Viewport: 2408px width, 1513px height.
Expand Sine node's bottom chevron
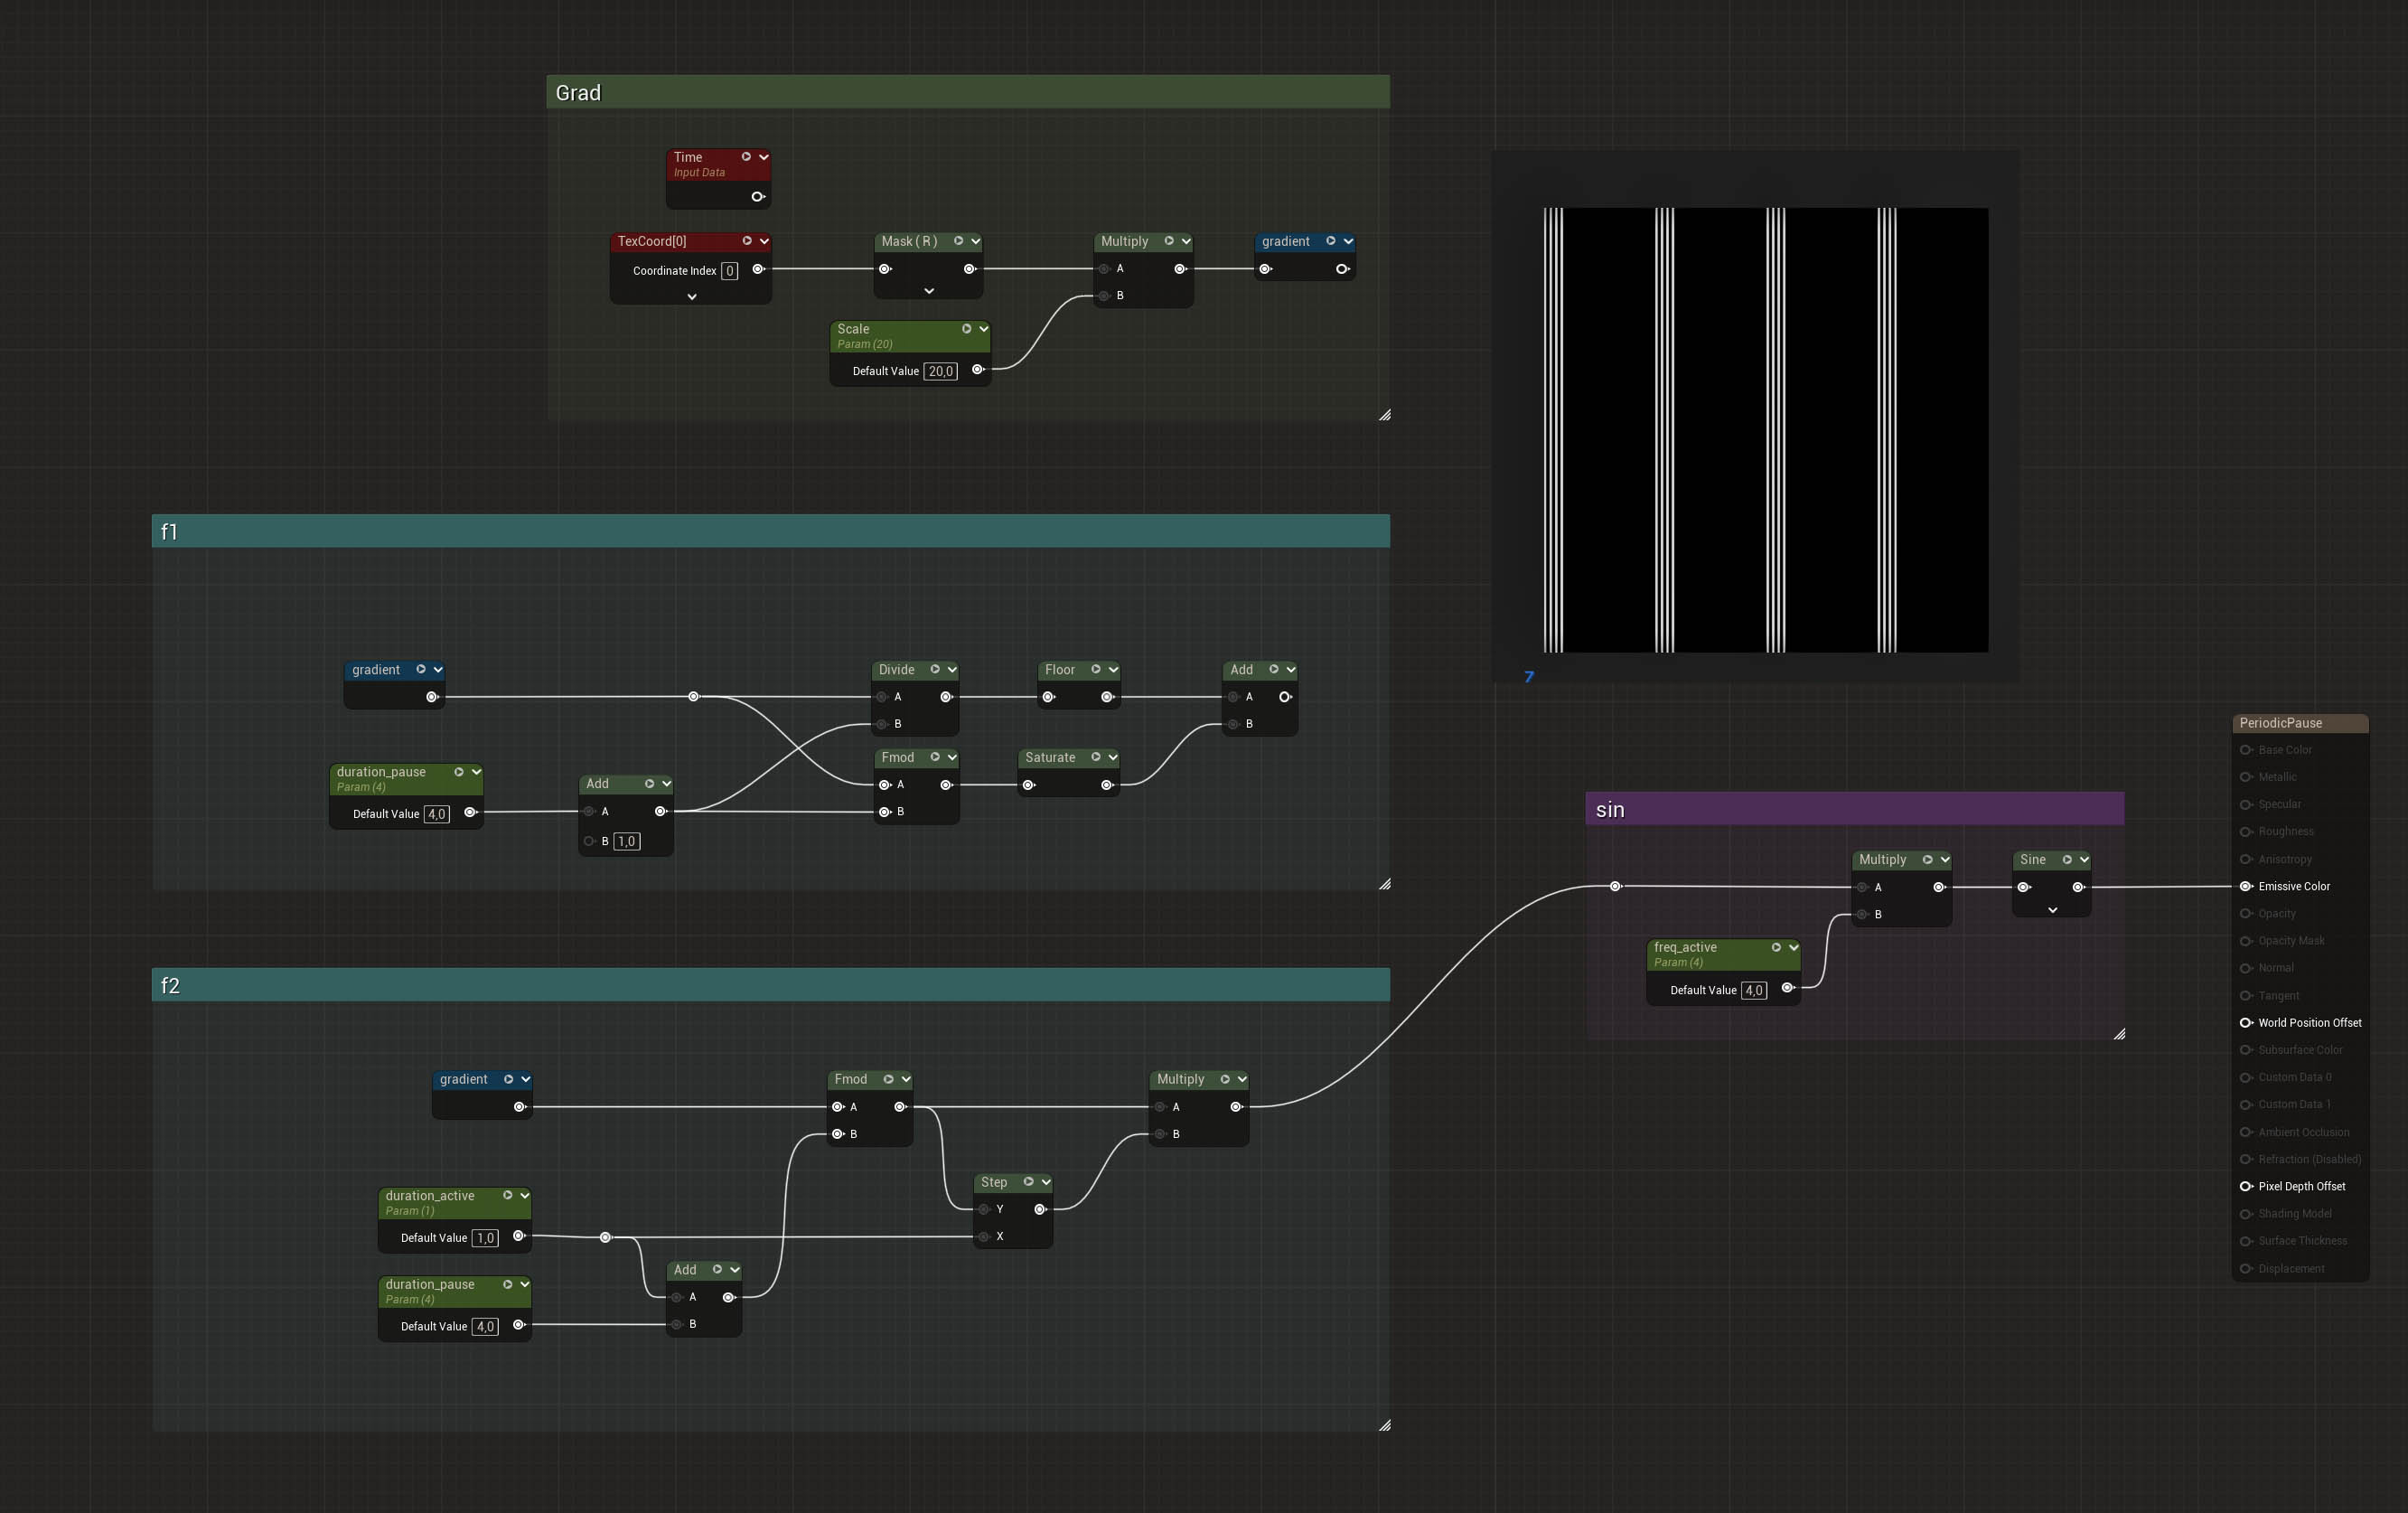(x=2052, y=910)
